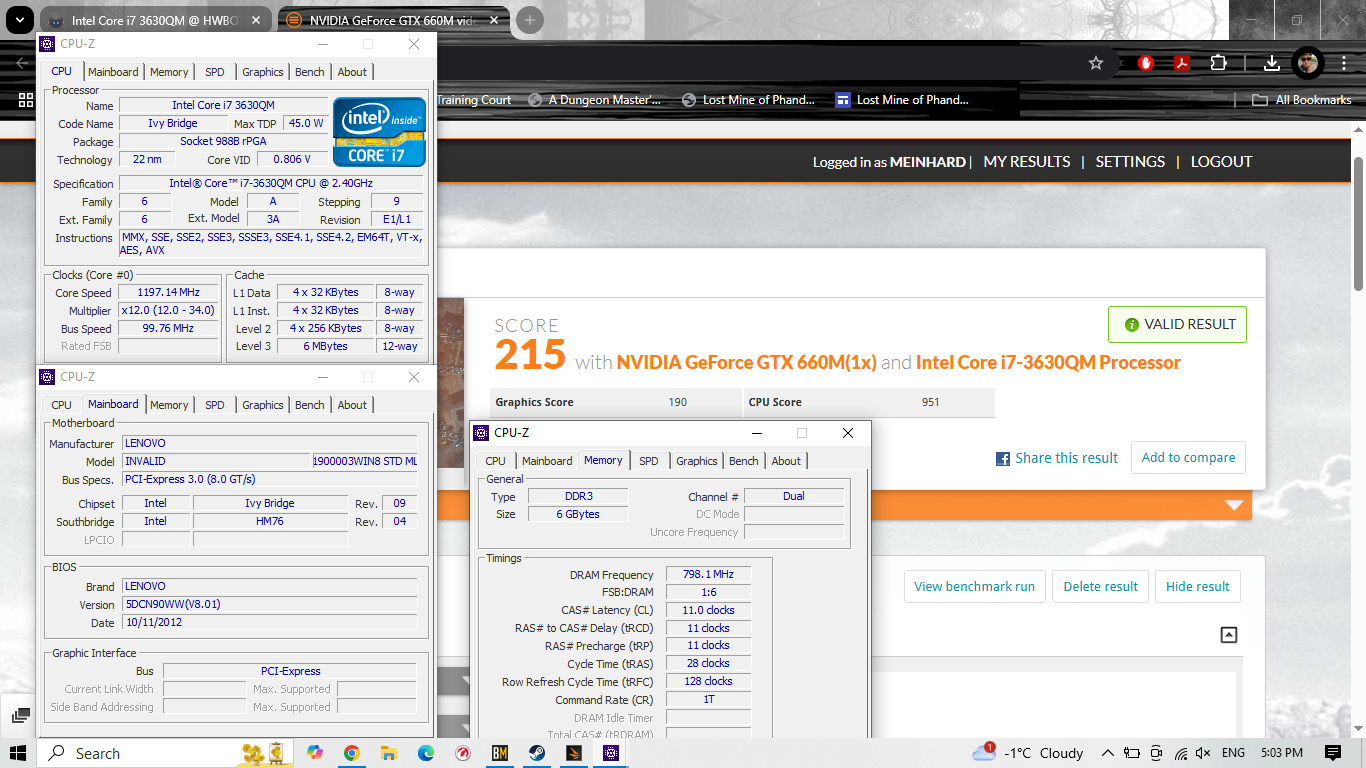The image size is (1366, 768).
Task: Open the MEINHARD username link
Action: (928, 162)
